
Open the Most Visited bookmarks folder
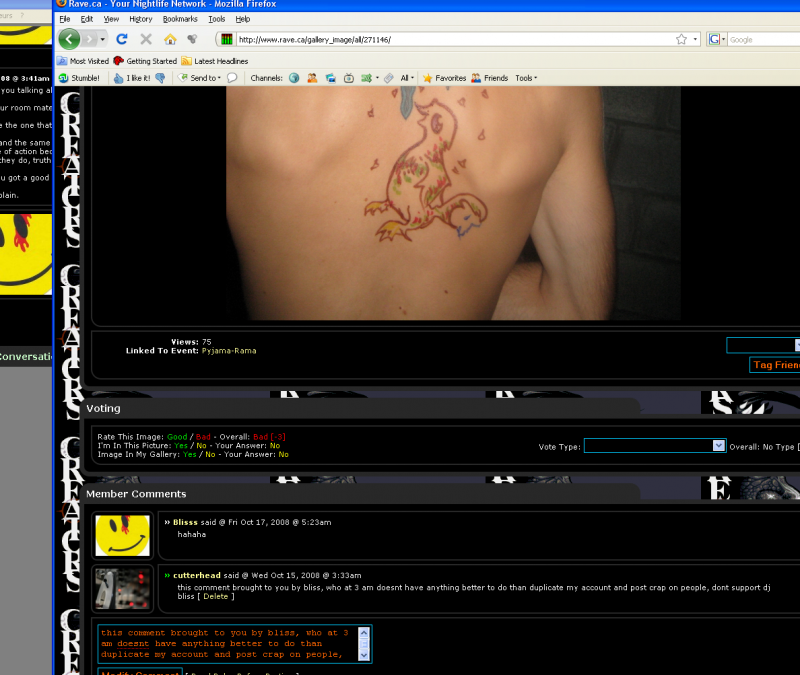pos(83,61)
